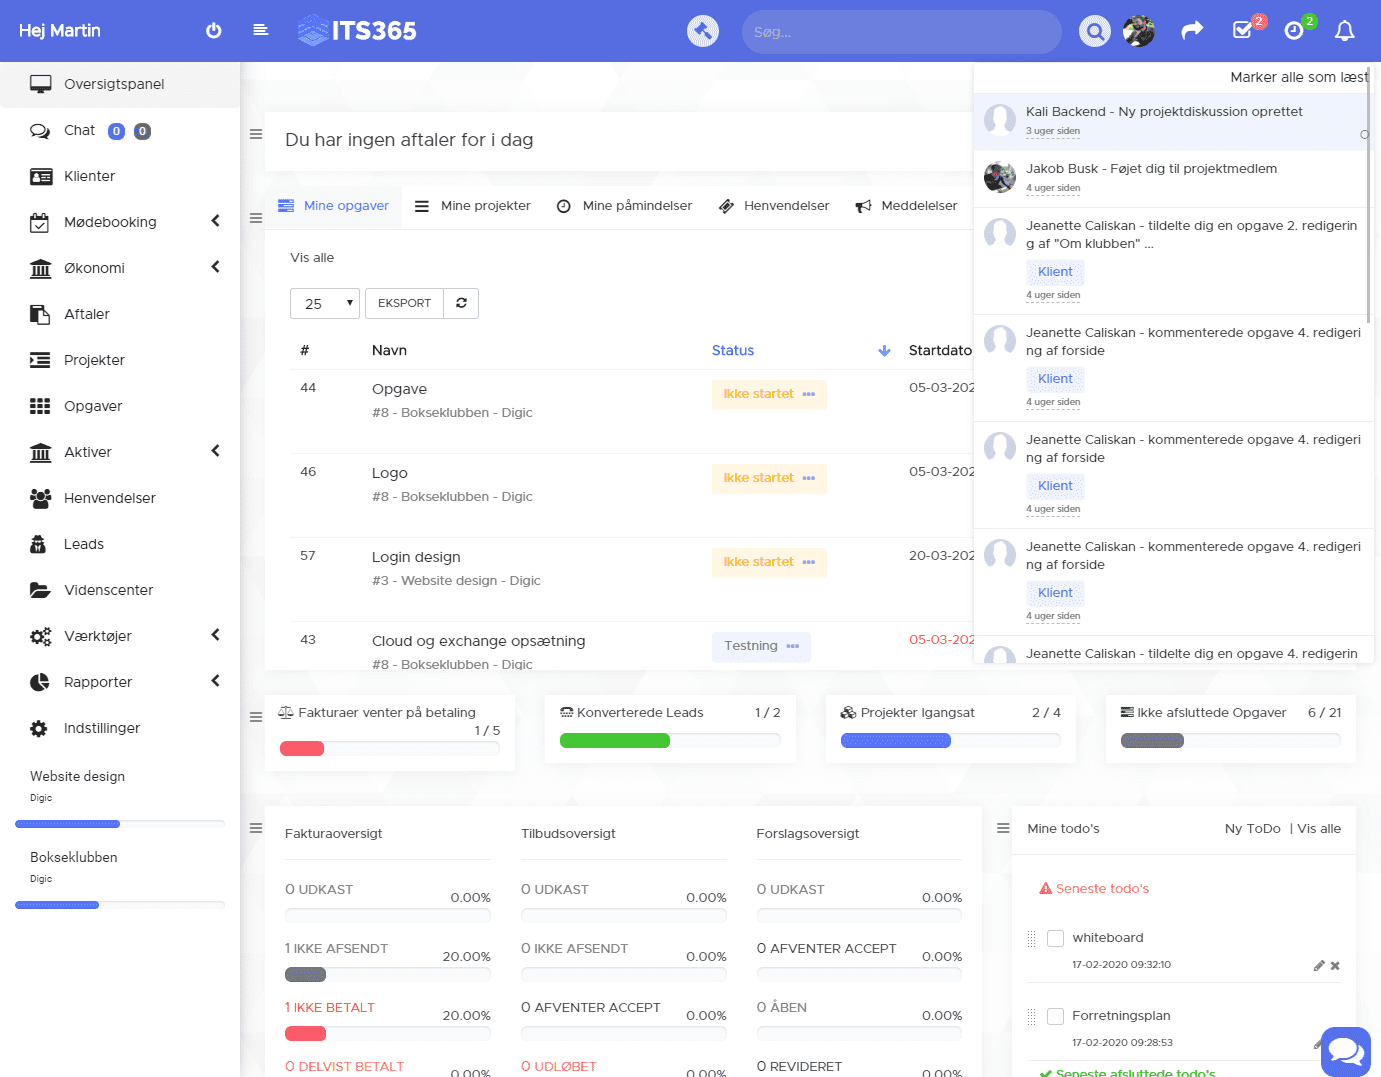Select Klienter in the sidebar
Screen dimensions: 1381x1077
(91, 176)
